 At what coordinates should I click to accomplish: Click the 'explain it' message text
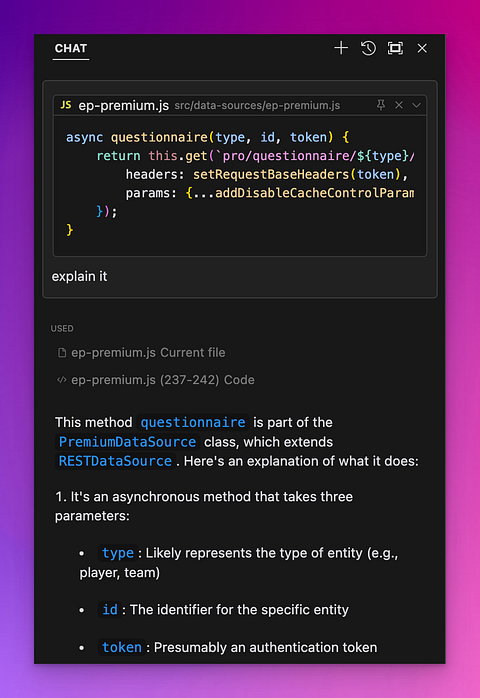[79, 276]
